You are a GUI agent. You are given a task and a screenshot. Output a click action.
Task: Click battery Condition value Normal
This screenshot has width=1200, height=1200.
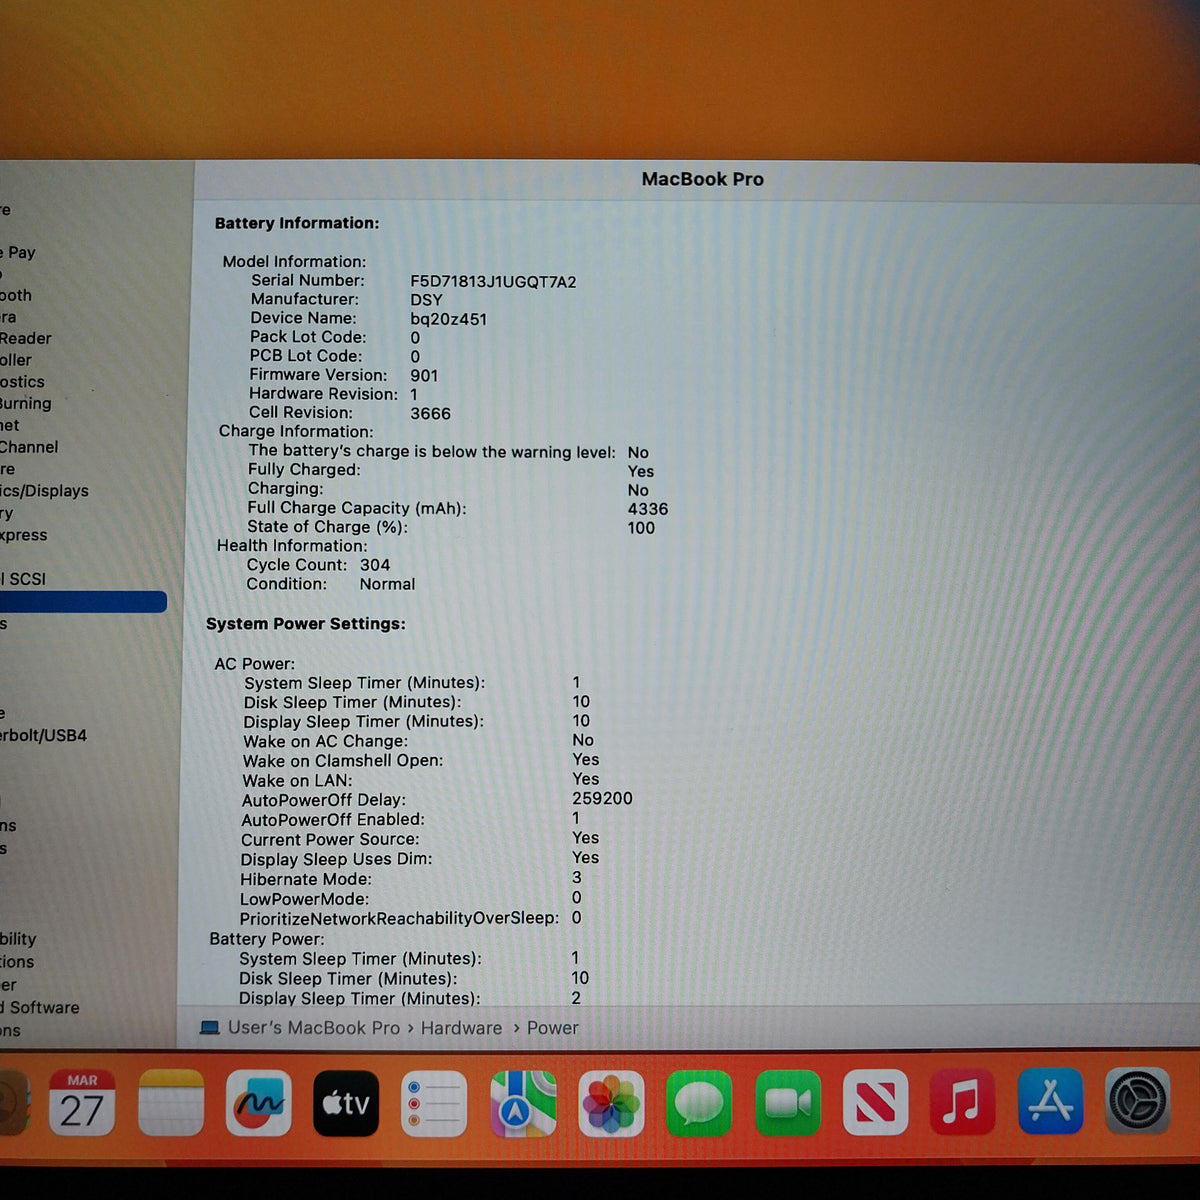387,584
